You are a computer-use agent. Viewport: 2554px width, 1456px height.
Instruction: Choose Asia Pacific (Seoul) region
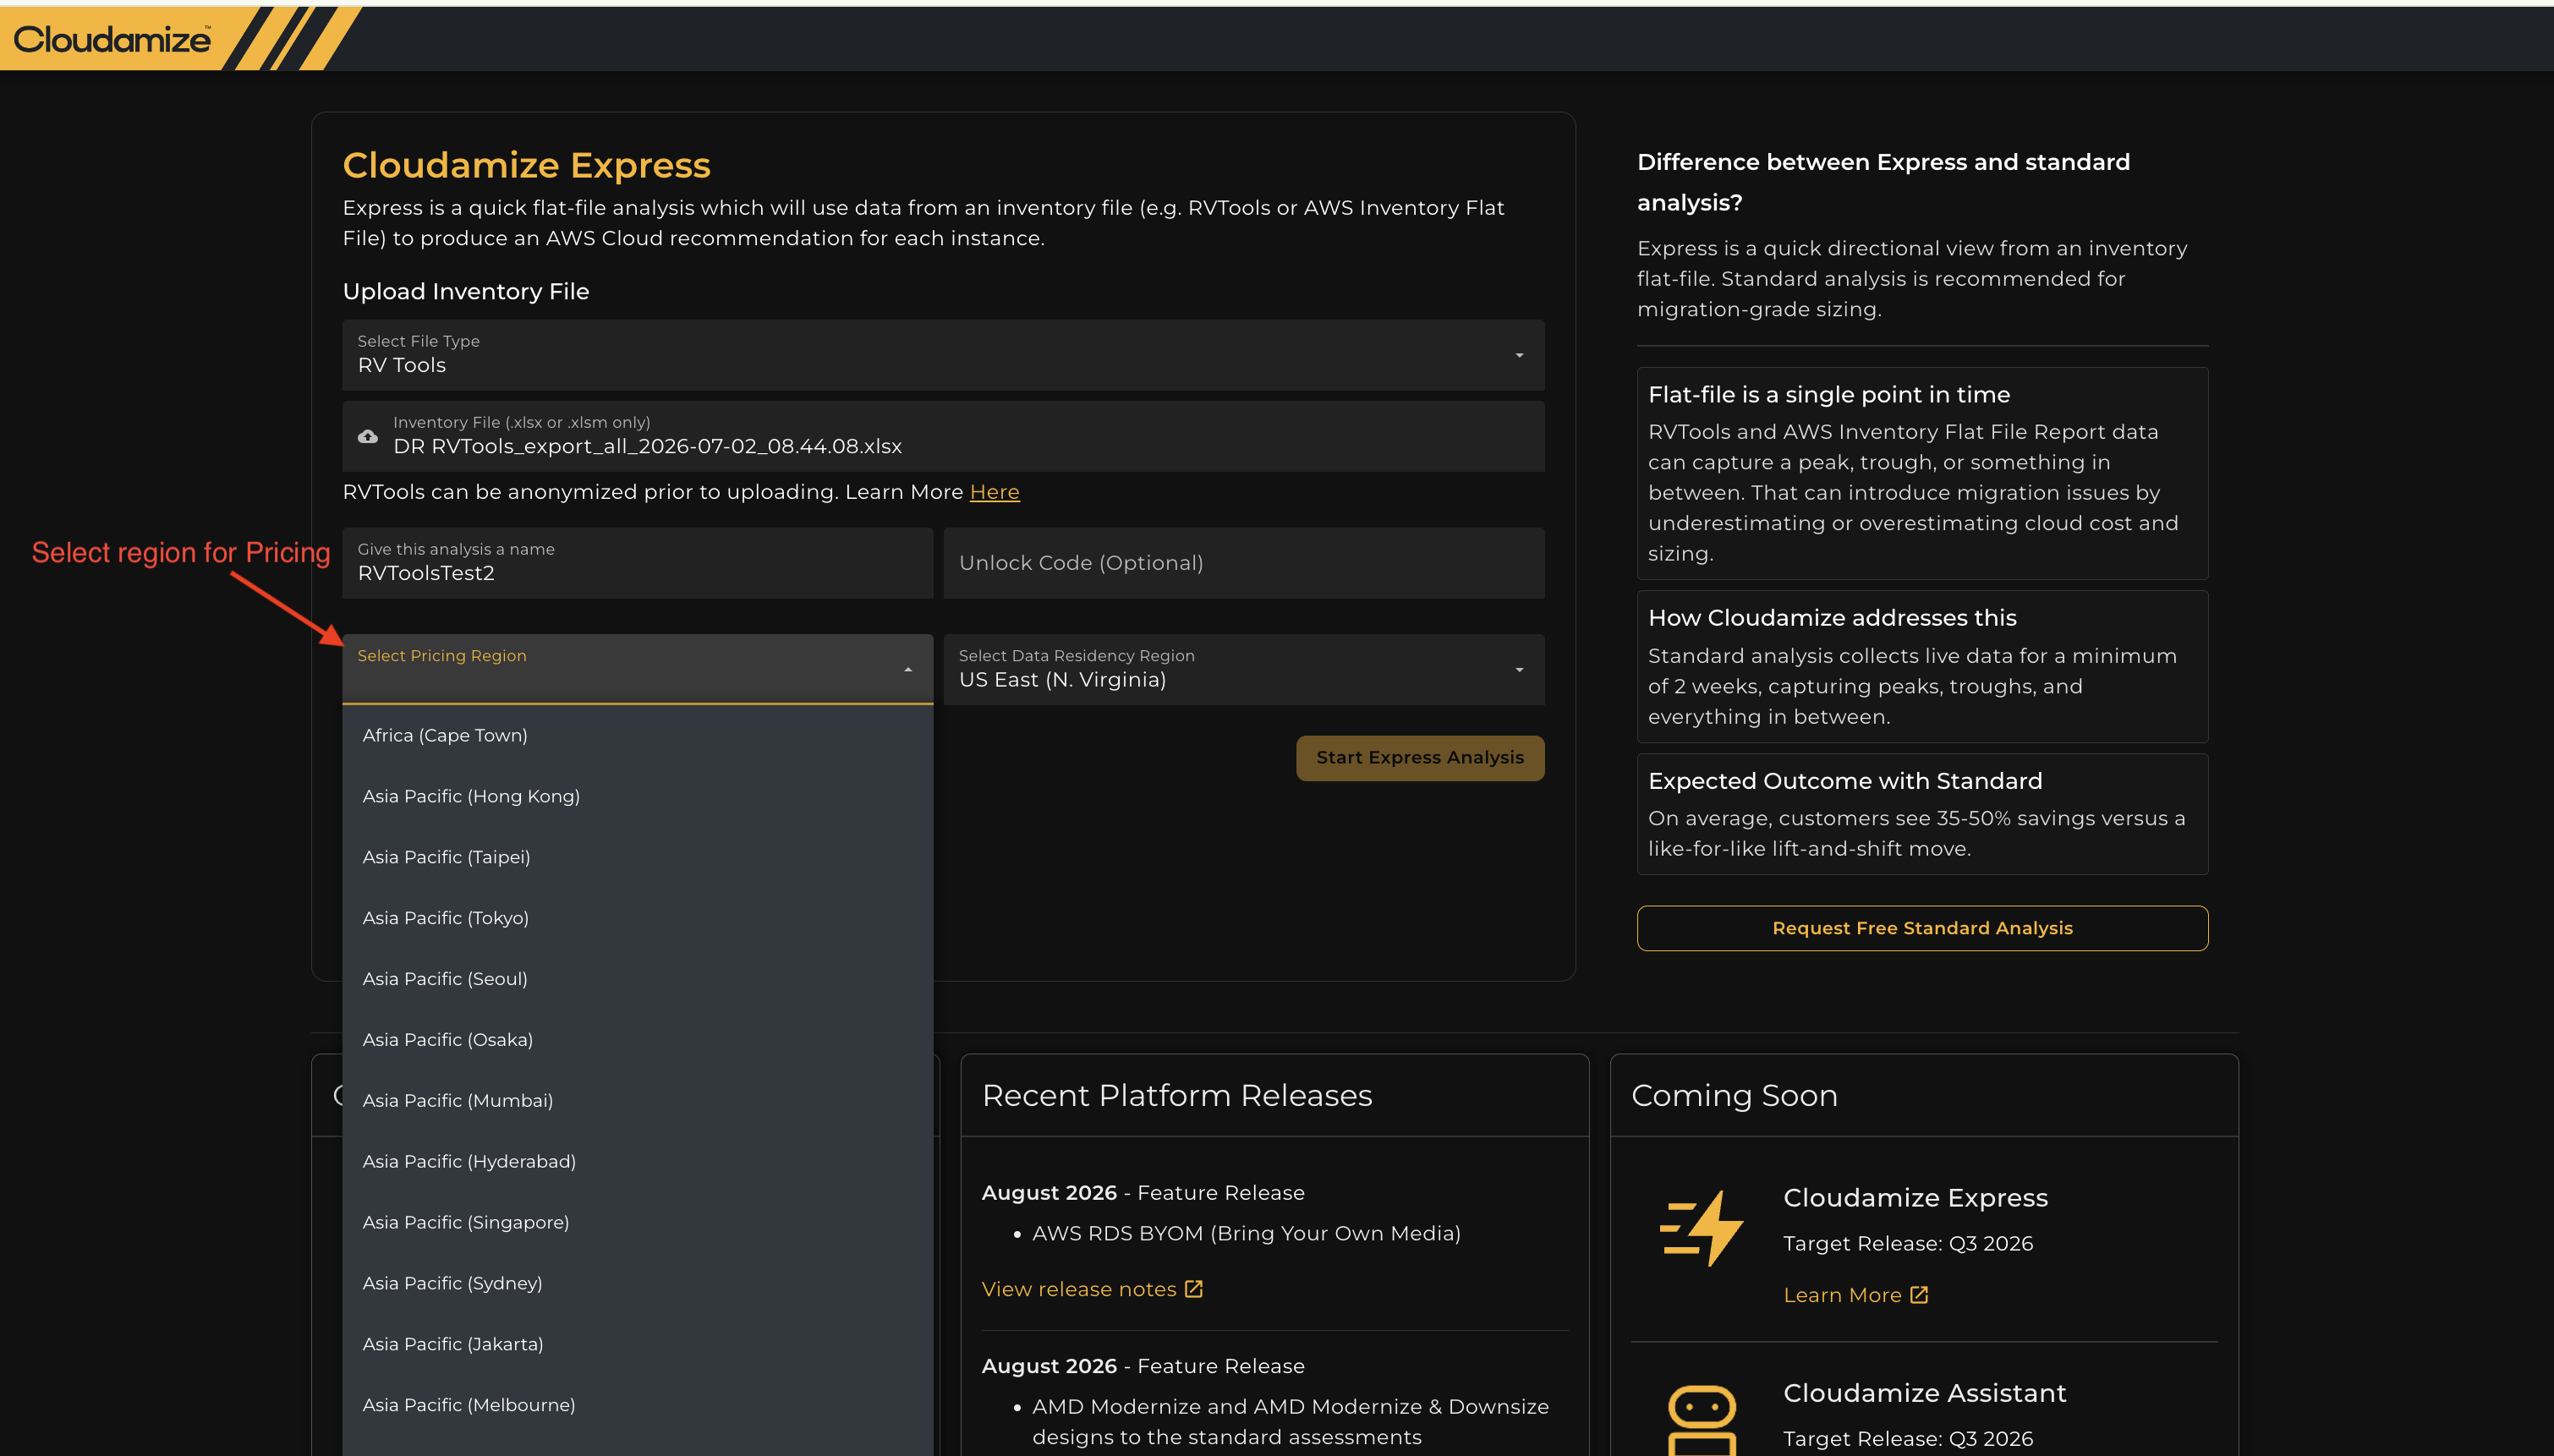point(638,979)
